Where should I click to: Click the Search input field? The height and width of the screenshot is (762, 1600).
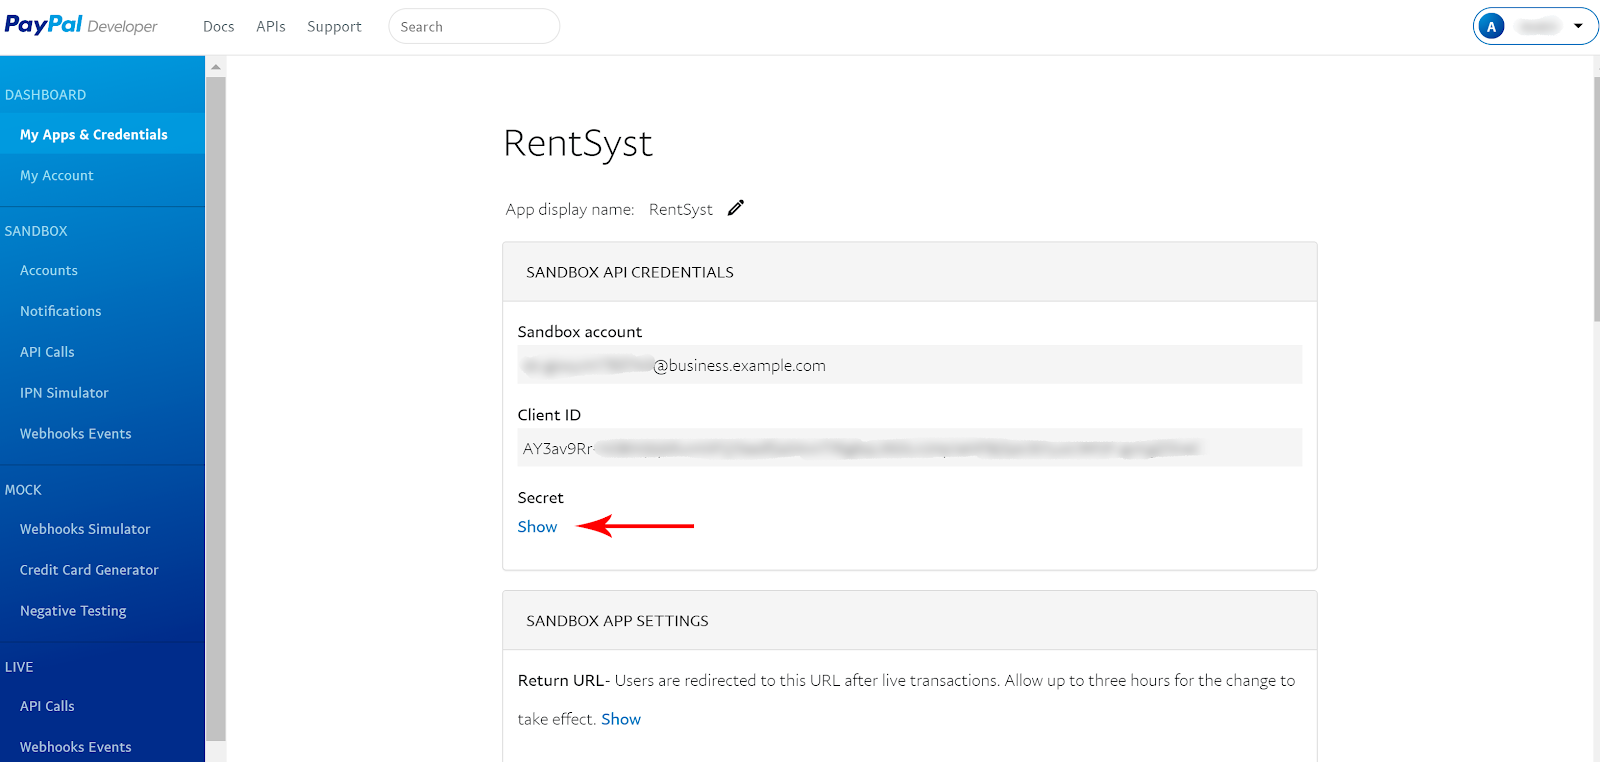pyautogui.click(x=474, y=27)
